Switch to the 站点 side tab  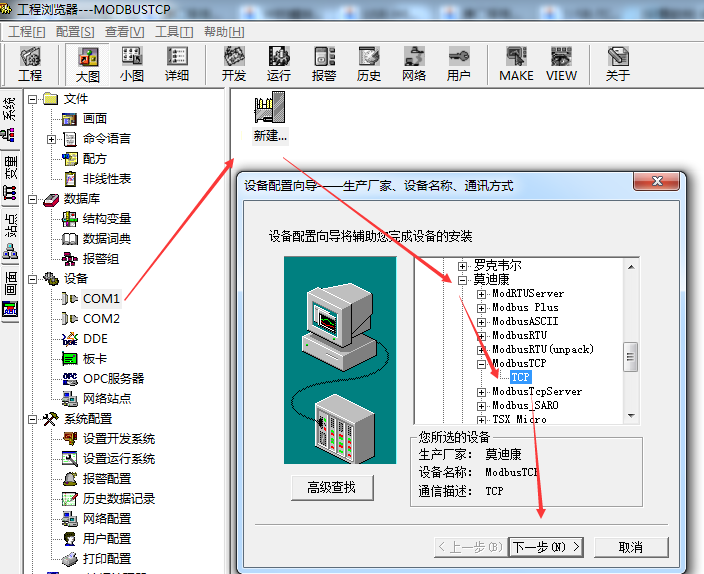coord(9,237)
